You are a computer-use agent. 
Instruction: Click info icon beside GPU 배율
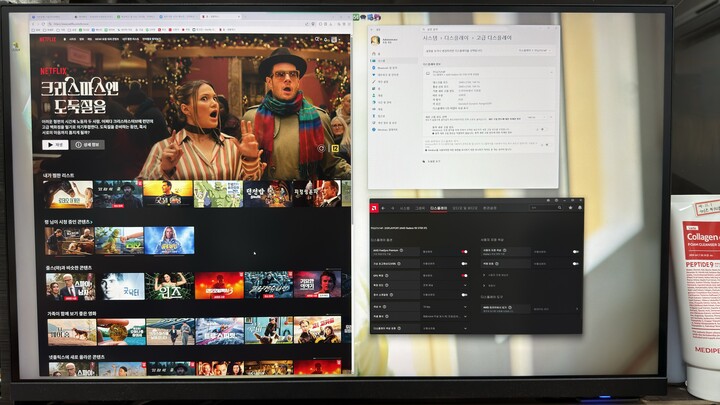(x=387, y=276)
